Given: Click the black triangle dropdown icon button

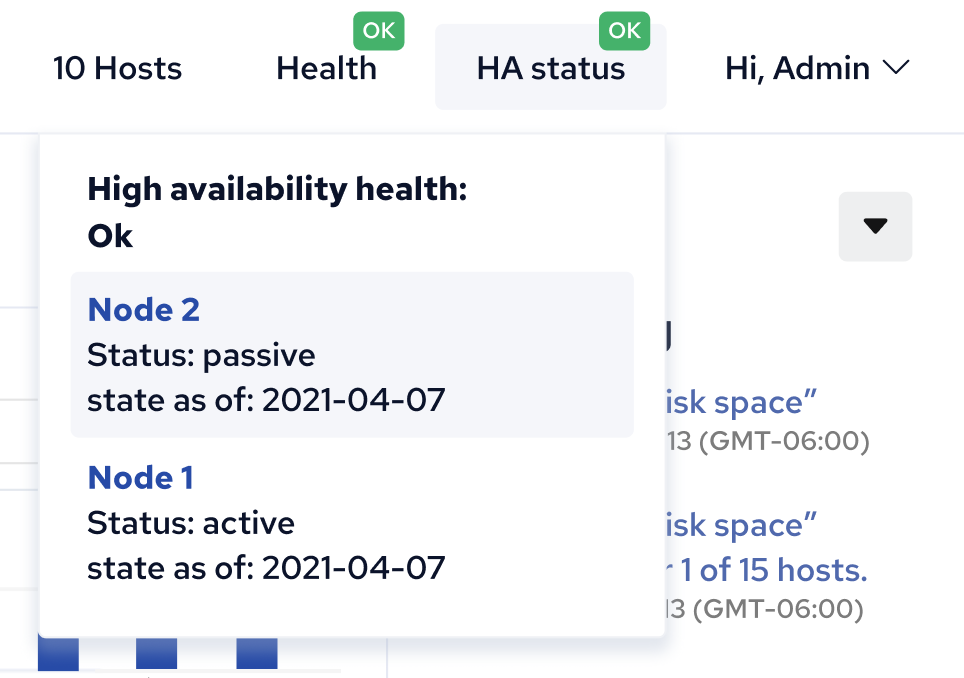Looking at the screenshot, I should point(875,227).
